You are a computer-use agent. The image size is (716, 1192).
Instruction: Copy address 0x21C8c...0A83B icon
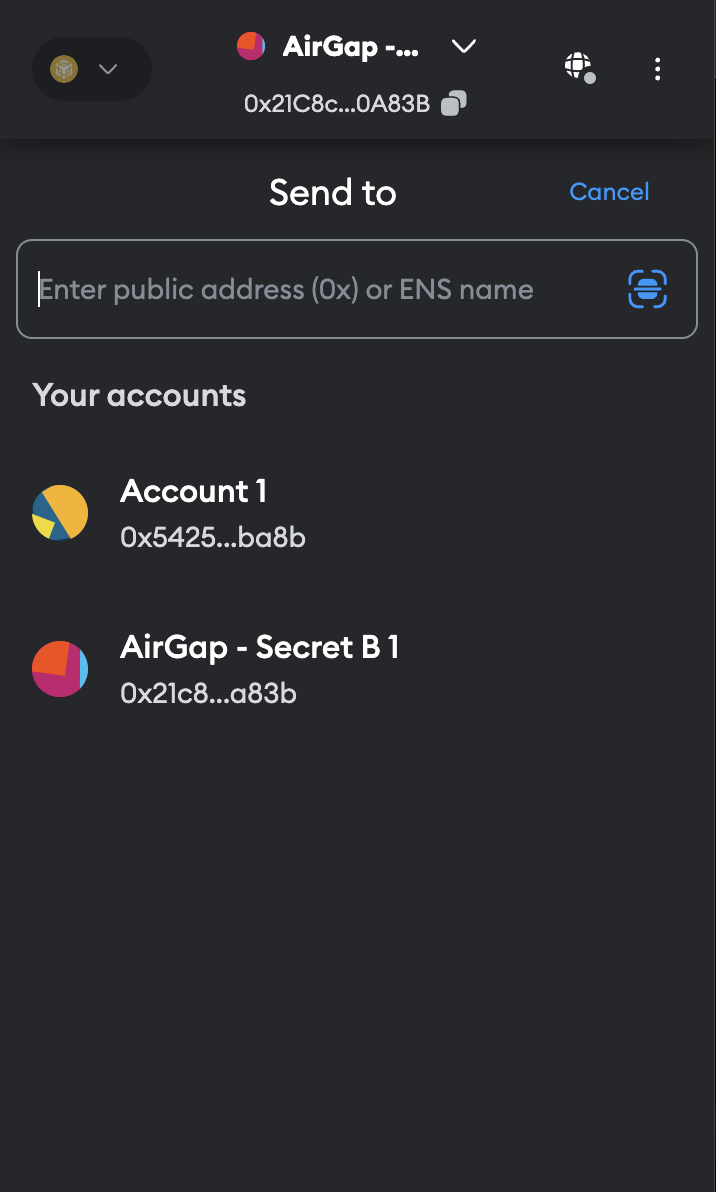tap(454, 103)
